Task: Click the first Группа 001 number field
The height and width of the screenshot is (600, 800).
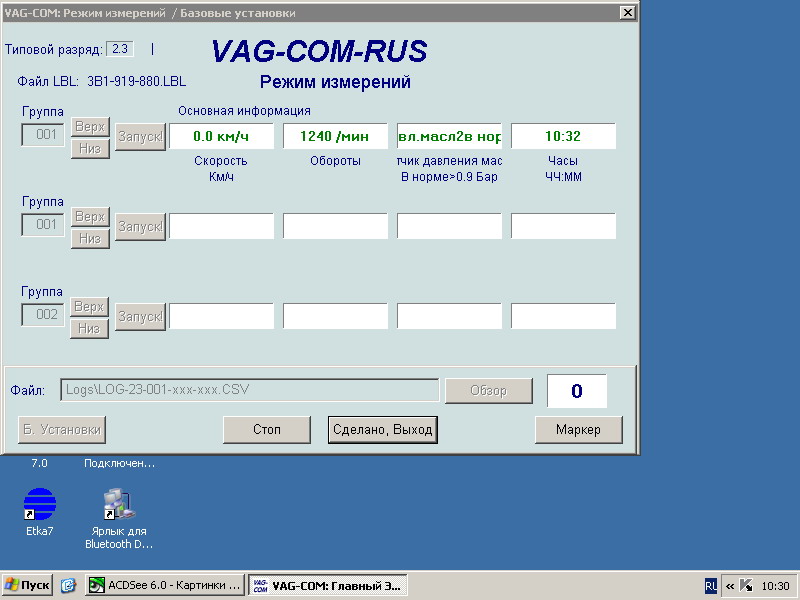Action: [x=43, y=135]
